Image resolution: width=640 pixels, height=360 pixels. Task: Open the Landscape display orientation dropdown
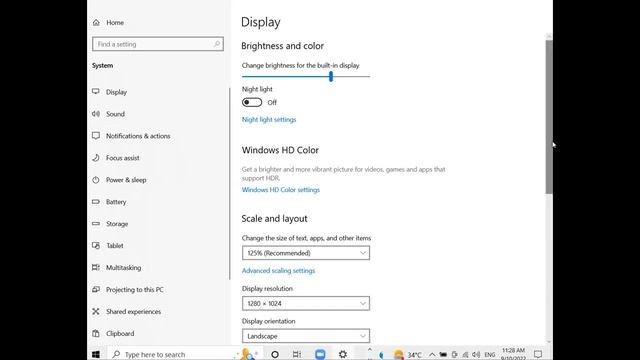pyautogui.click(x=306, y=336)
